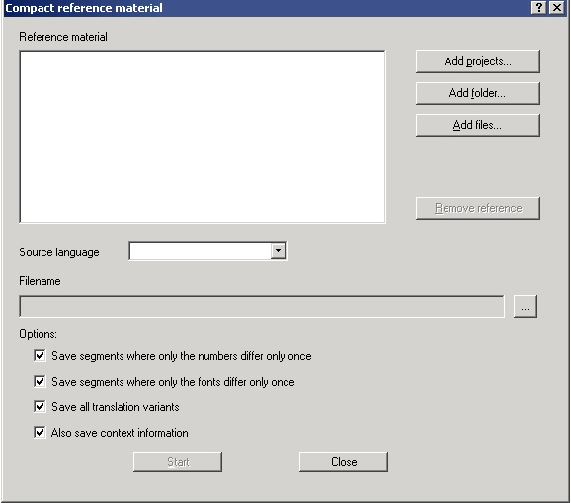Click the Compact reference material title bar
571x503 pixels.
pyautogui.click(x=266, y=8)
